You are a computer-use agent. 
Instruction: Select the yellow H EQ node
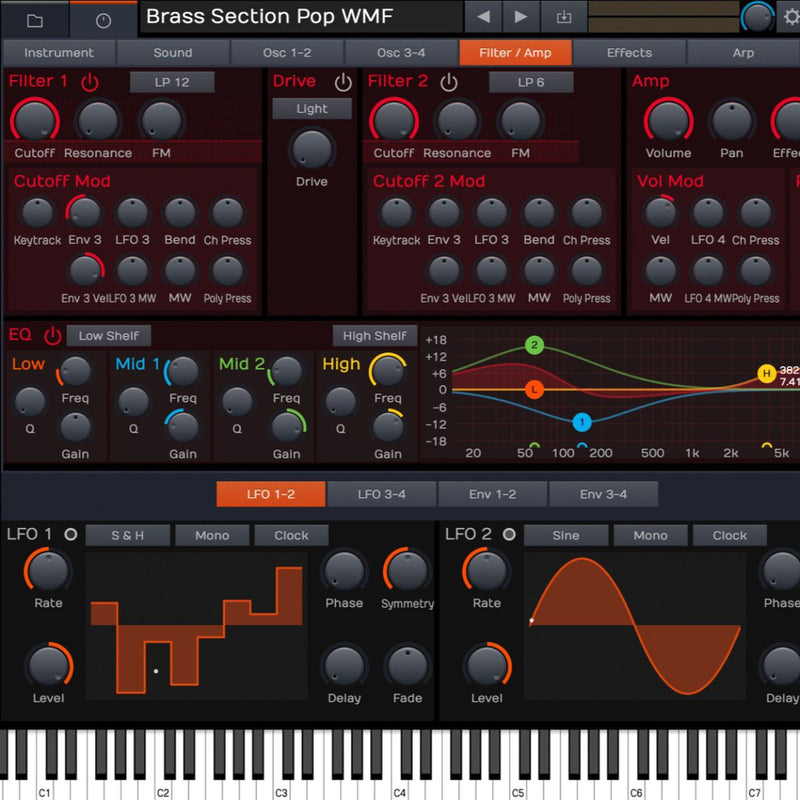767,374
